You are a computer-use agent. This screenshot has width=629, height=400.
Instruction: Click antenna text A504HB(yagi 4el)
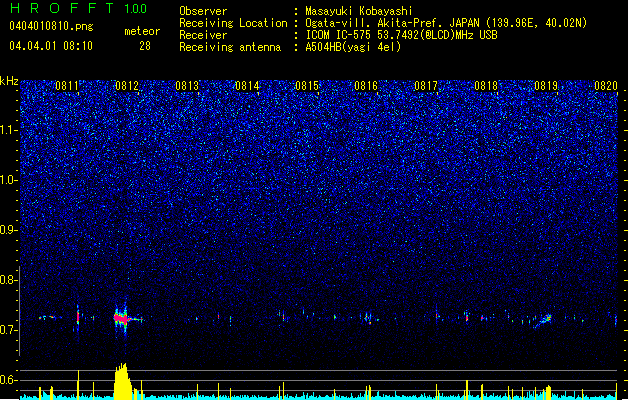coord(353,47)
